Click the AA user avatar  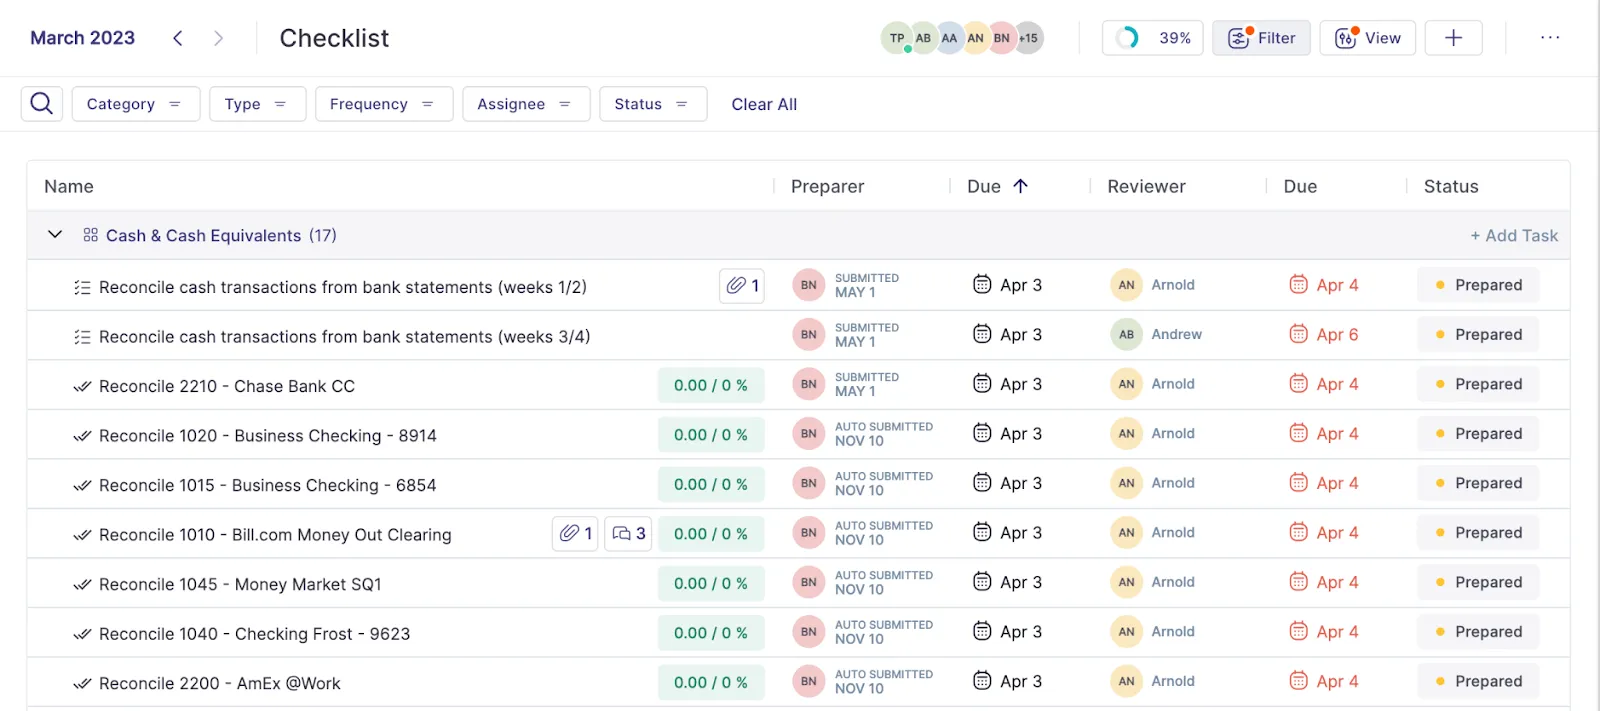(949, 38)
